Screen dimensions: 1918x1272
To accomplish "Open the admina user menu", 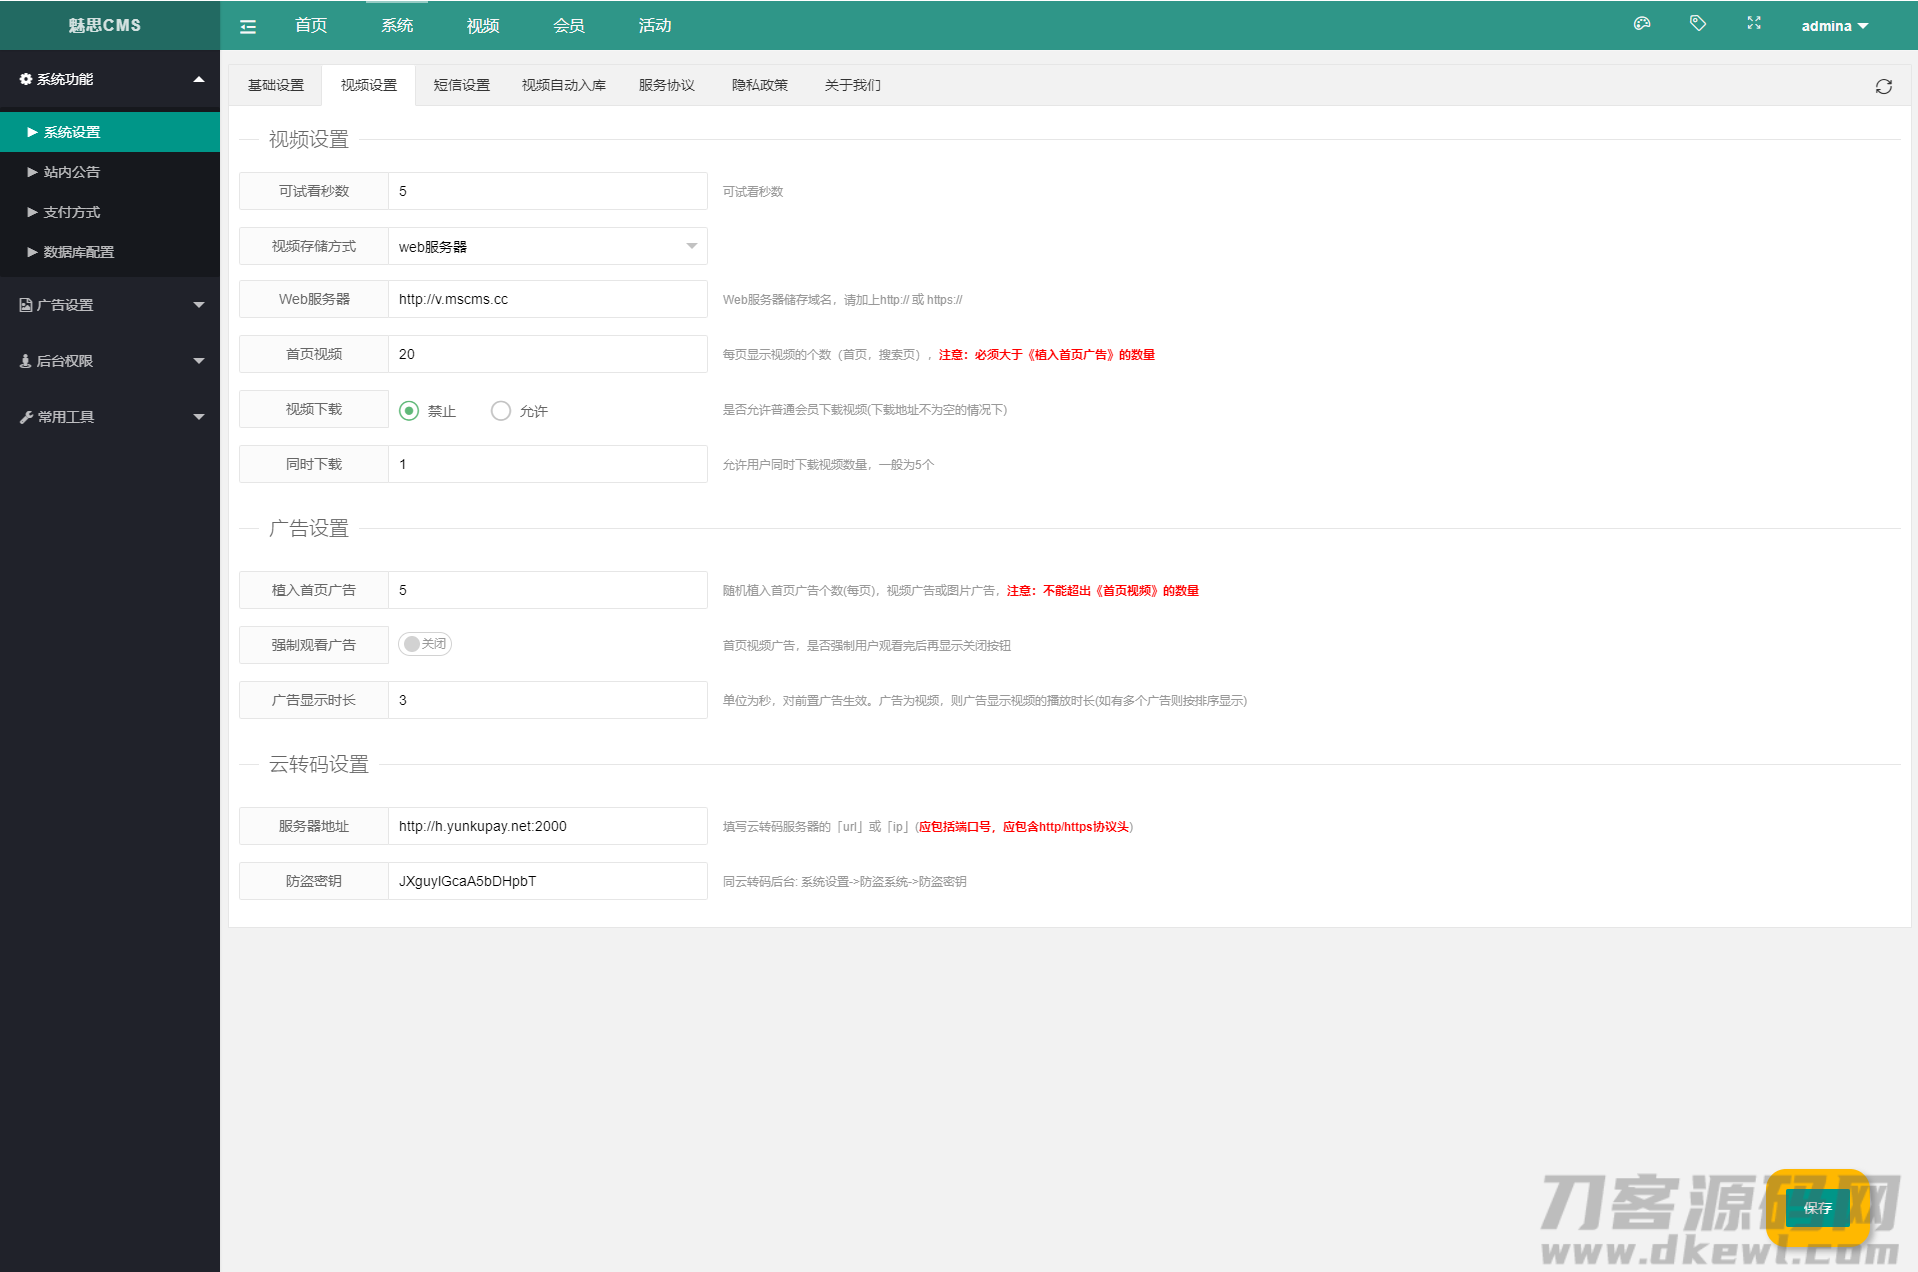I will coord(1834,26).
